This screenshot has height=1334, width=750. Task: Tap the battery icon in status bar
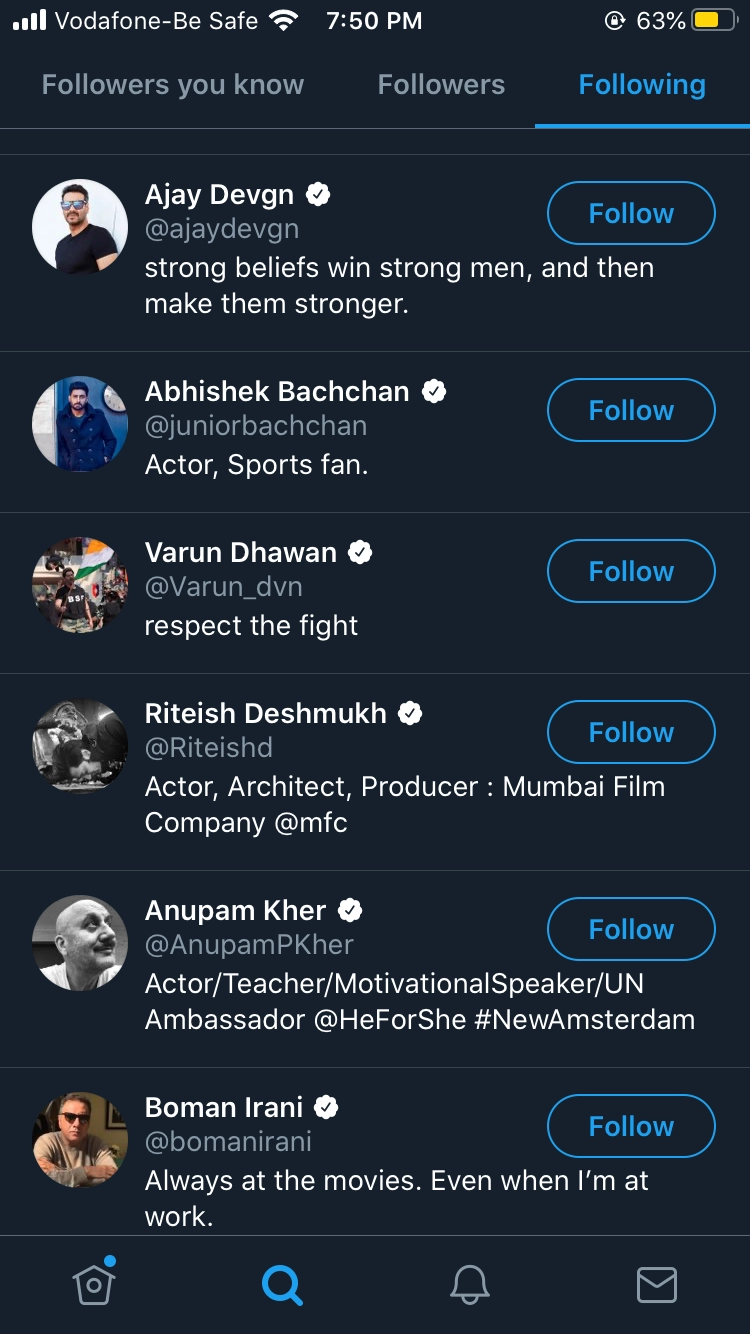[x=714, y=21]
